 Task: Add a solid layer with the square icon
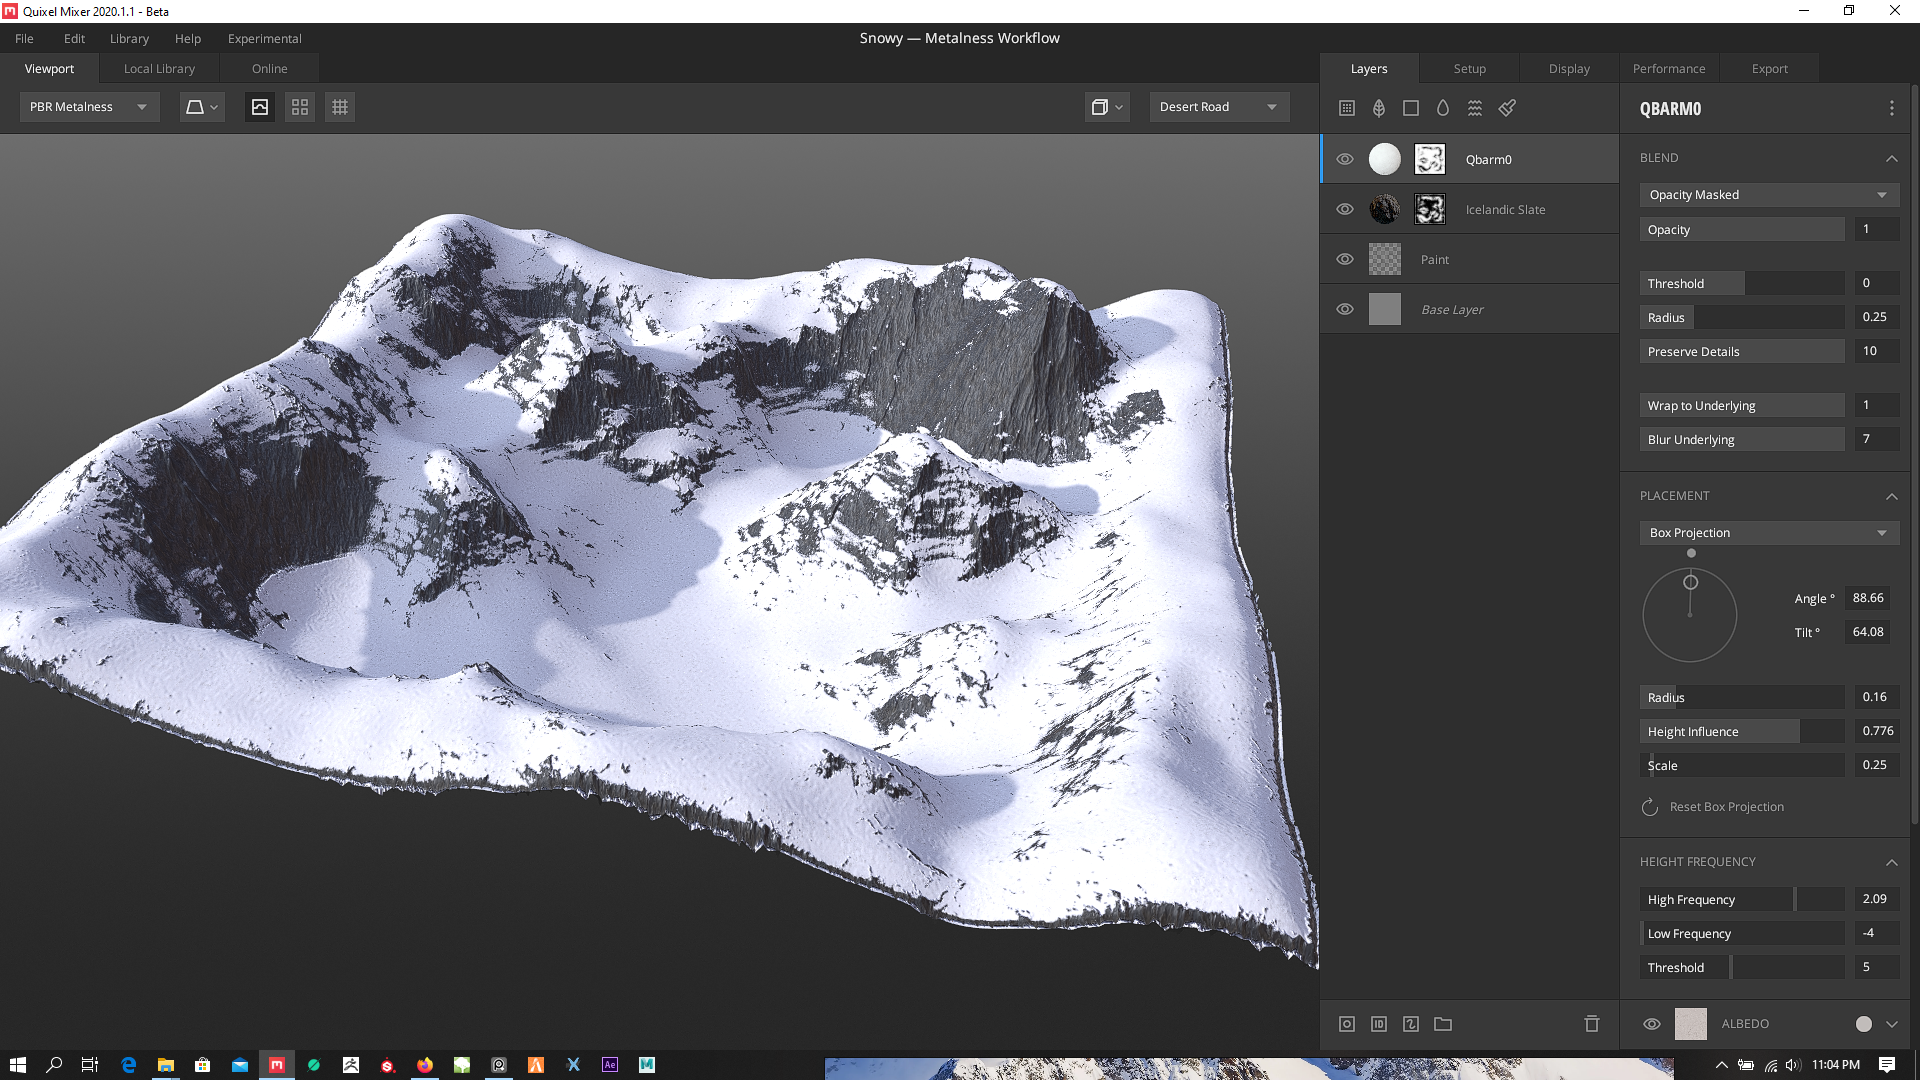[1411, 108]
